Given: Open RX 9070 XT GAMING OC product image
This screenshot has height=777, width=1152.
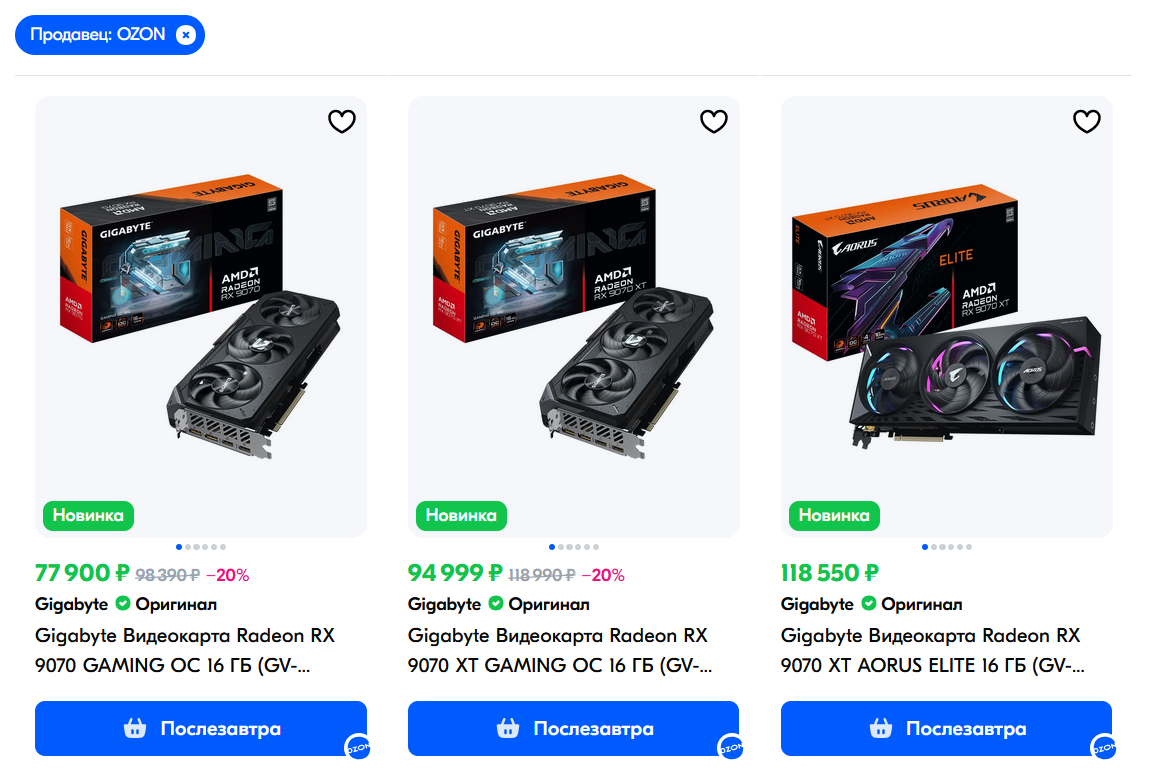Looking at the screenshot, I should (574, 317).
